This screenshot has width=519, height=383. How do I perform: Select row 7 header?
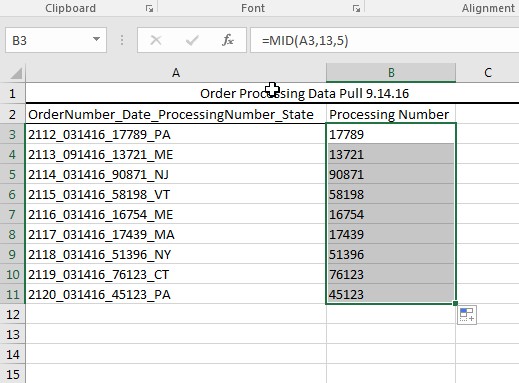(13, 214)
